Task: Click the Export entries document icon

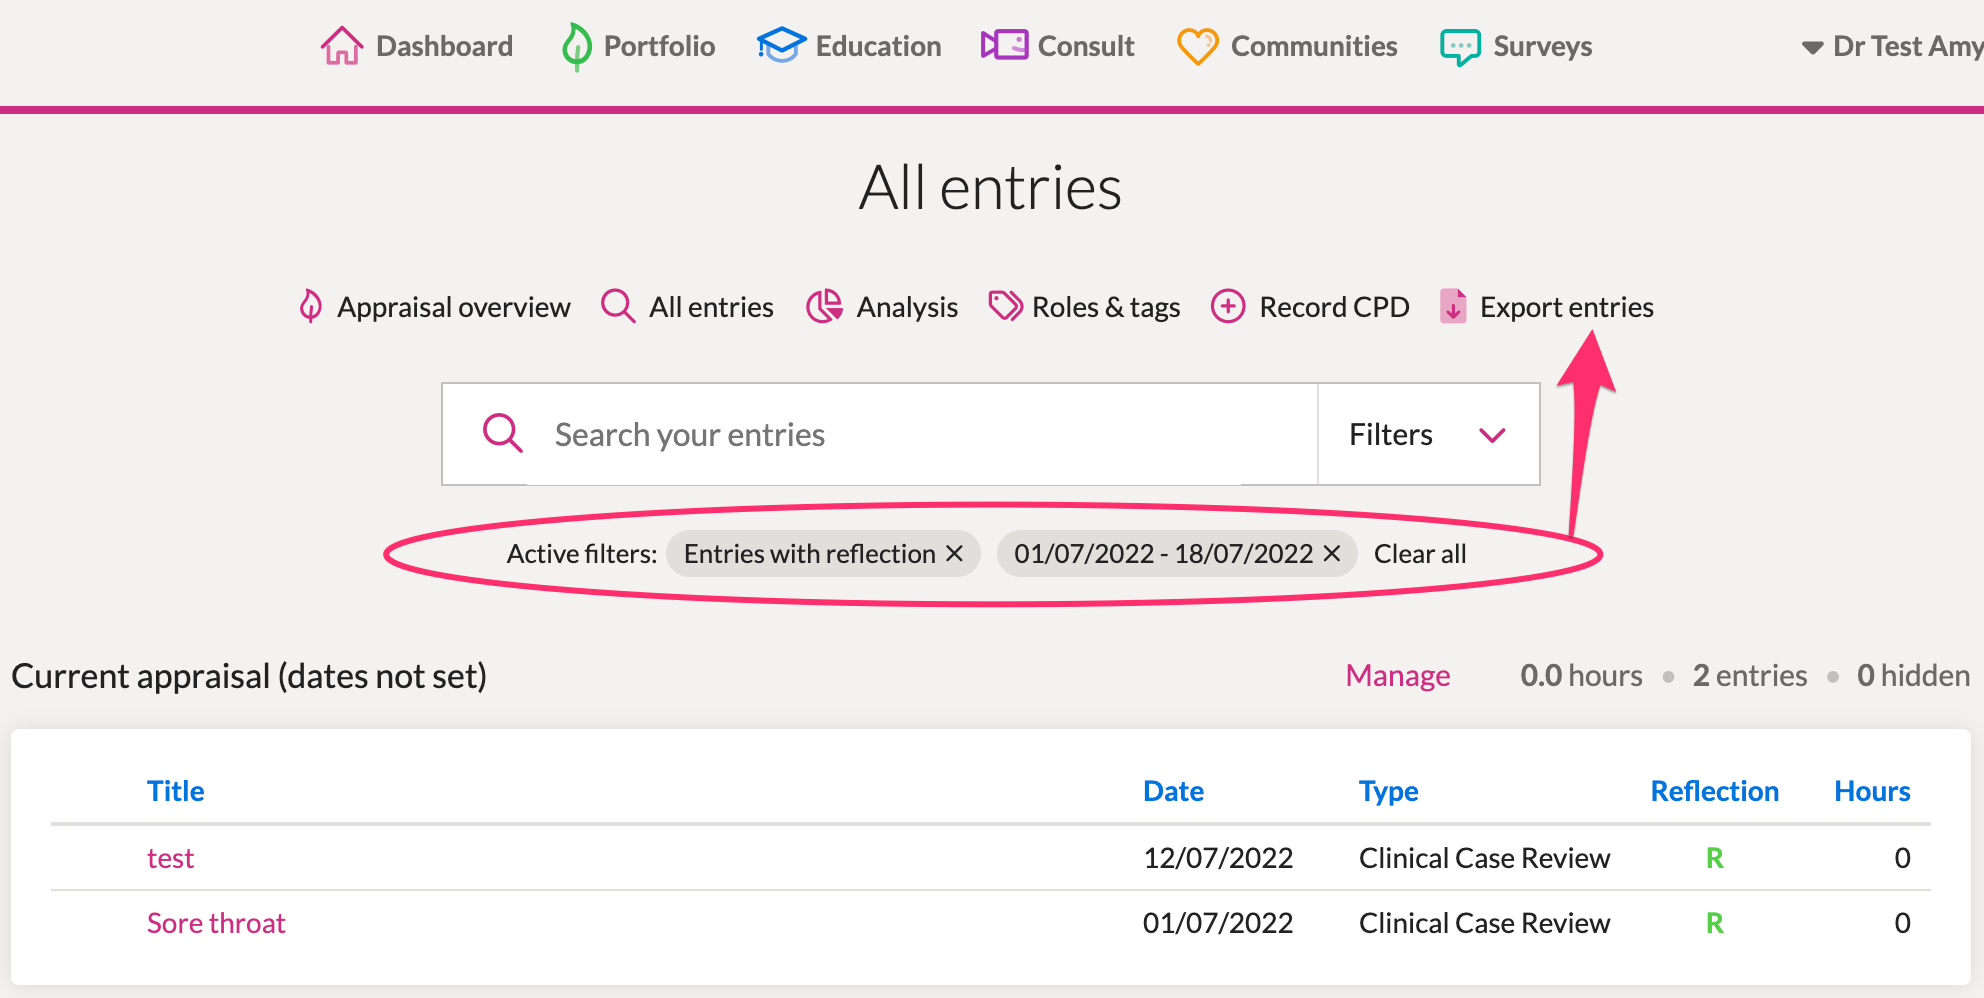Action: (x=1453, y=306)
